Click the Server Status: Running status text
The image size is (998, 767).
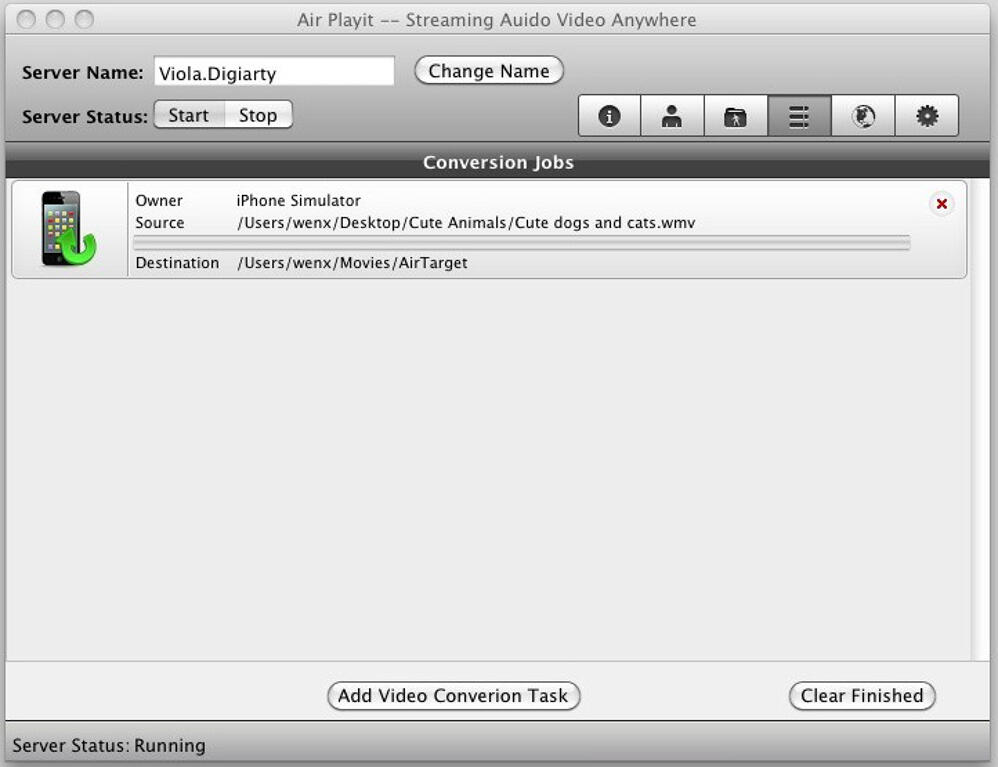pos(109,745)
